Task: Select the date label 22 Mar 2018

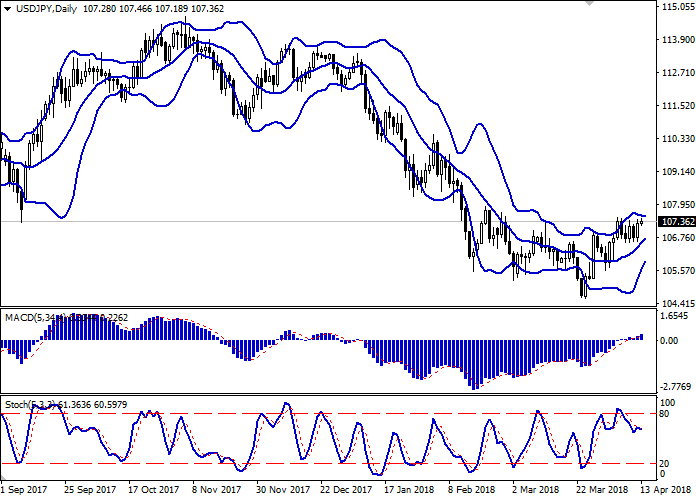Action: [602, 490]
